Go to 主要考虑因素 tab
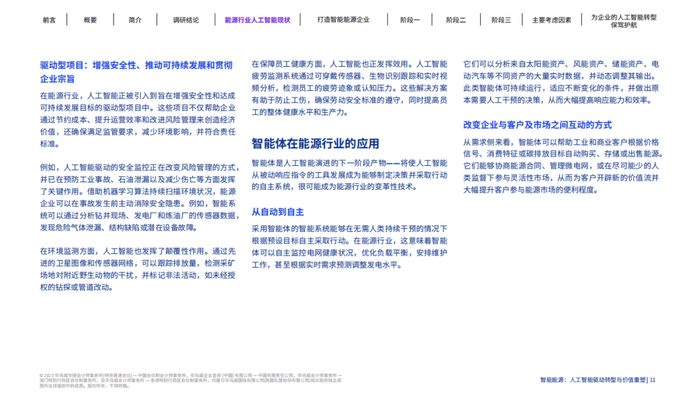The image size is (700, 394). [x=551, y=20]
